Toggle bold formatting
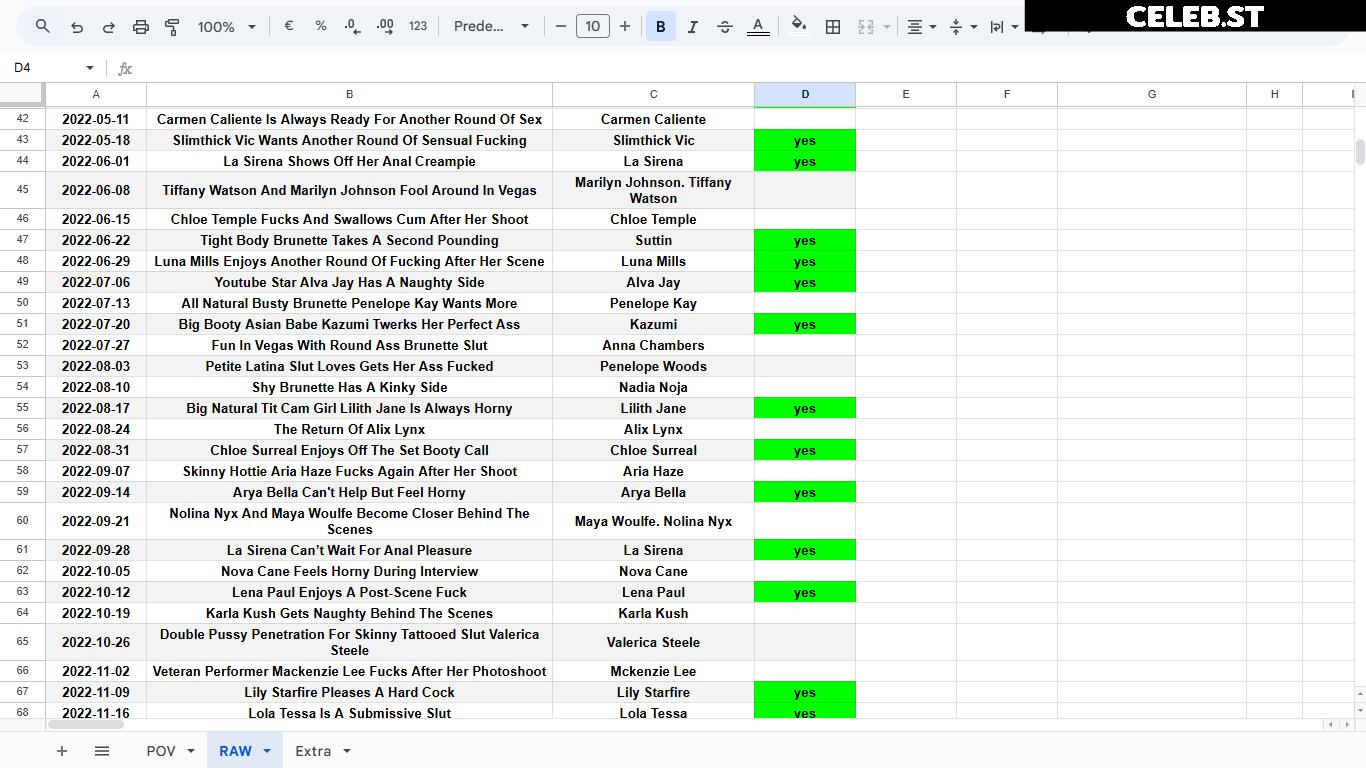 click(660, 26)
